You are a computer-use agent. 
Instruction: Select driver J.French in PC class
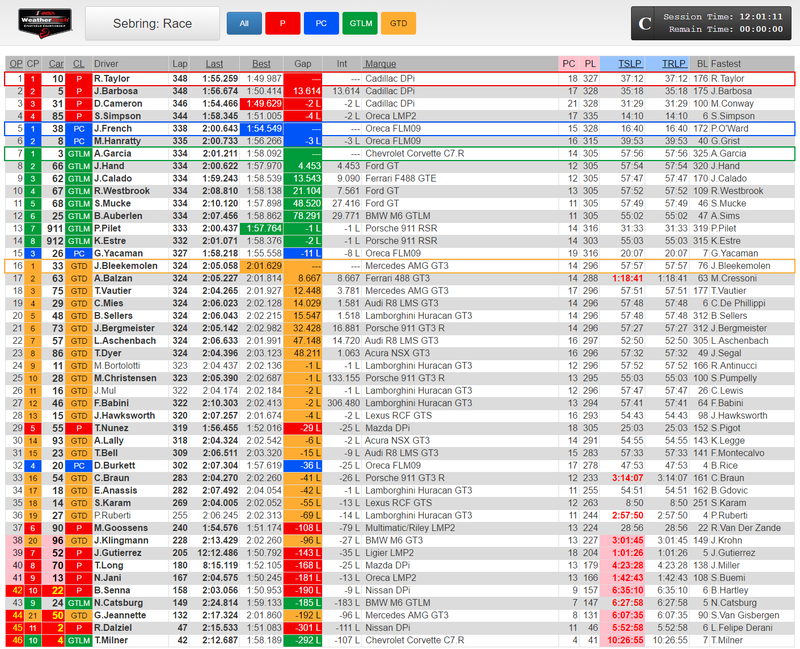[113, 129]
